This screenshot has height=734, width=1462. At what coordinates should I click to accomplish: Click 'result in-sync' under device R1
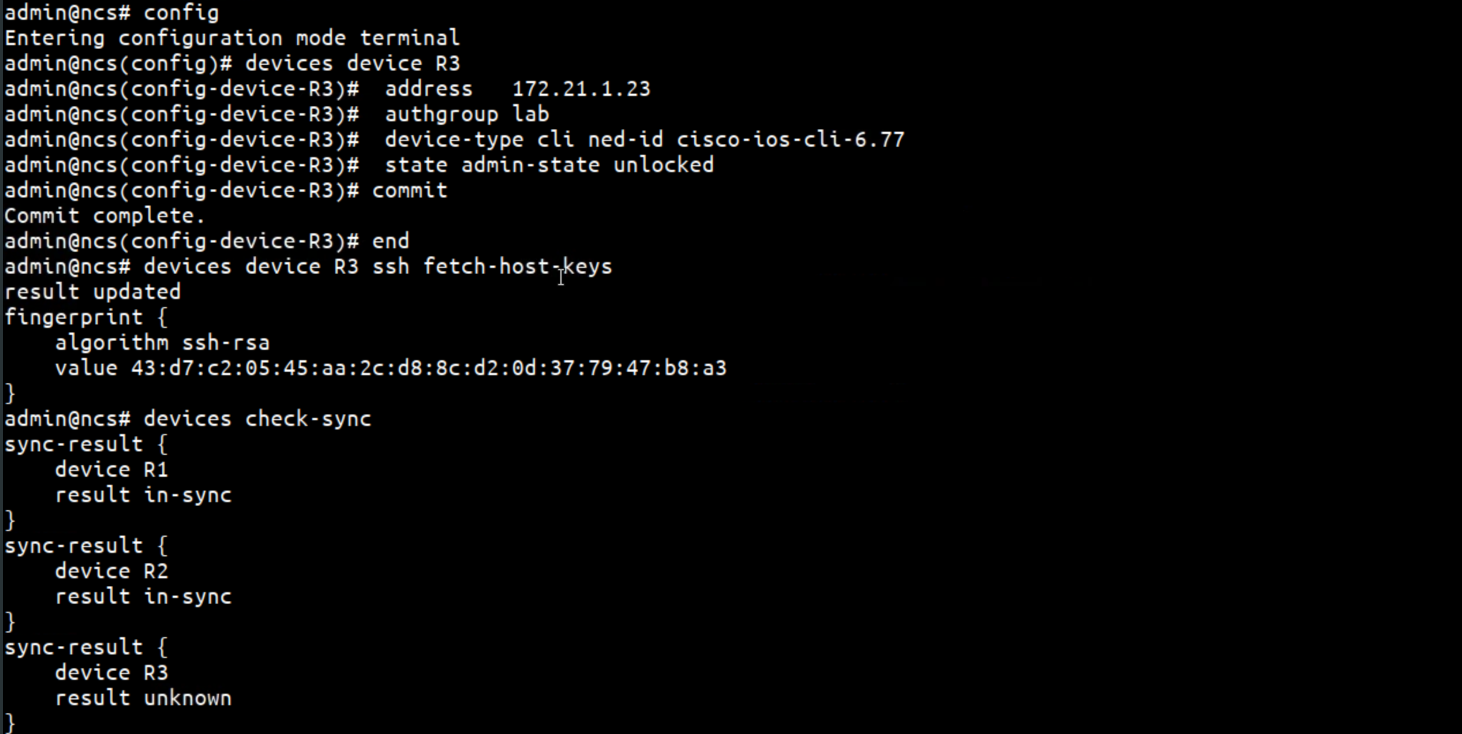[x=143, y=495]
